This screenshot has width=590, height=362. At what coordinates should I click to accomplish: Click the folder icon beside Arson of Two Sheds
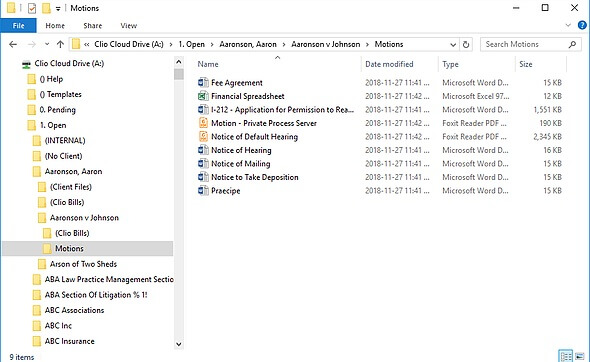(x=42, y=264)
